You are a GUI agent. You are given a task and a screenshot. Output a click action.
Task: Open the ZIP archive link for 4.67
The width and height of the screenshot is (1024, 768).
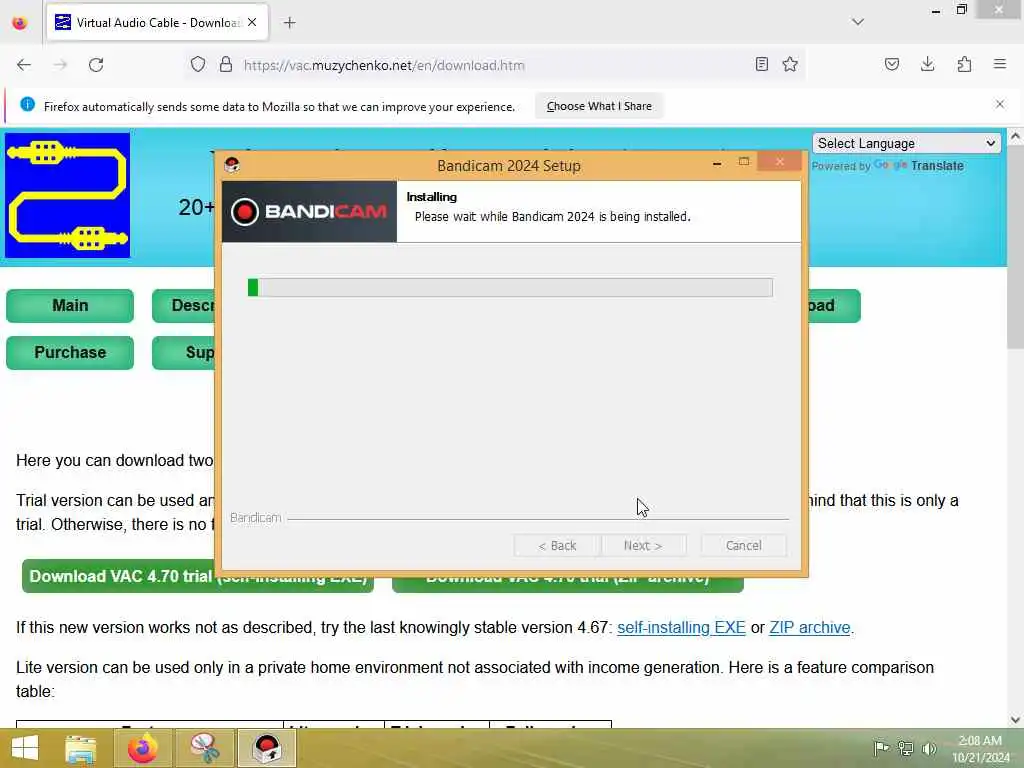tap(810, 628)
